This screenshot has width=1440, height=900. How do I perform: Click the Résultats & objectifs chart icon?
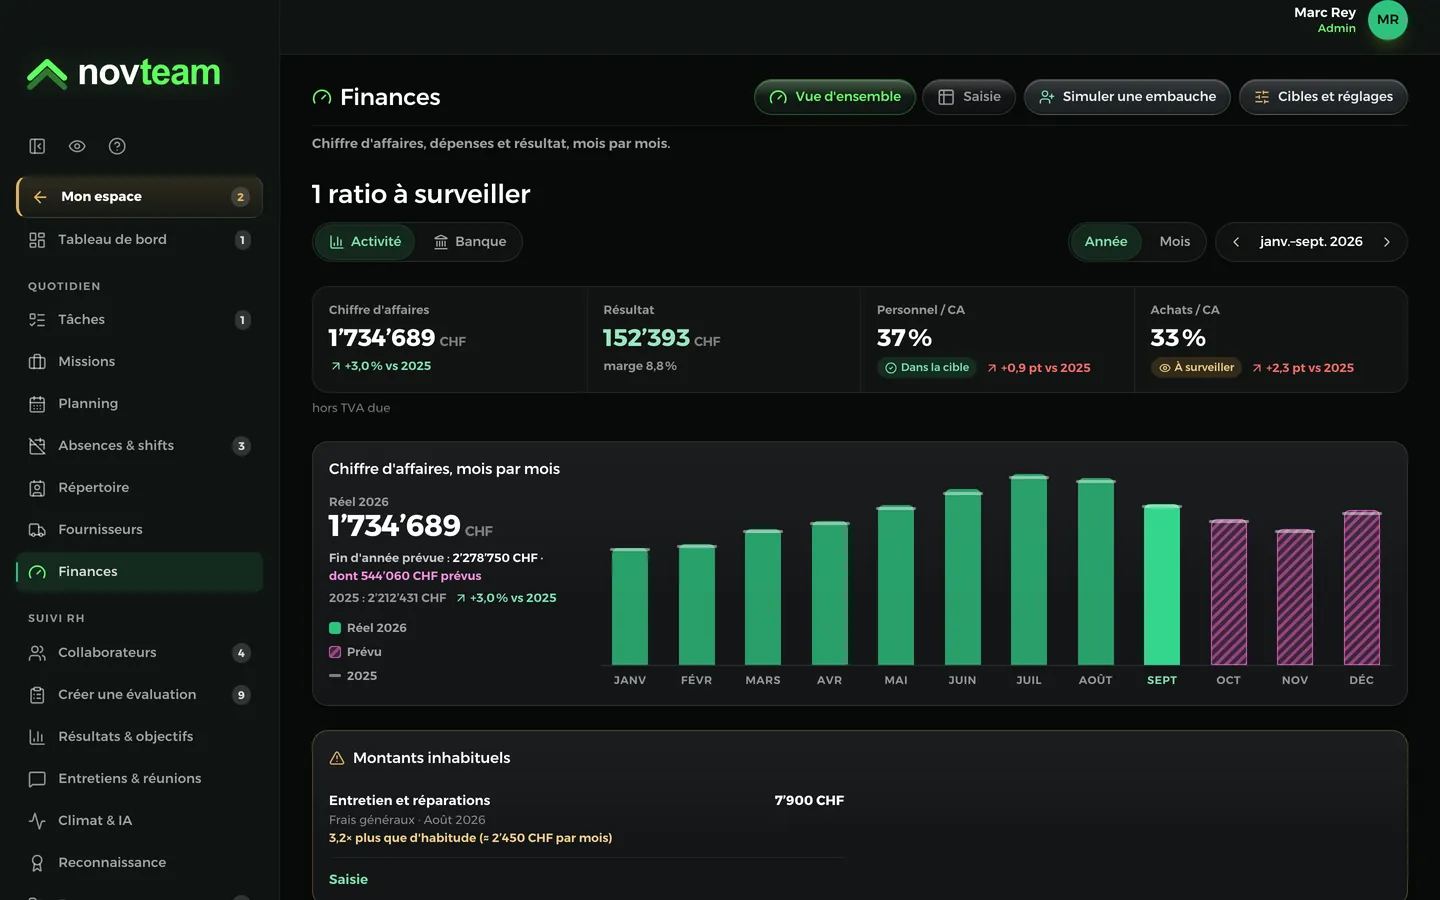coord(37,737)
